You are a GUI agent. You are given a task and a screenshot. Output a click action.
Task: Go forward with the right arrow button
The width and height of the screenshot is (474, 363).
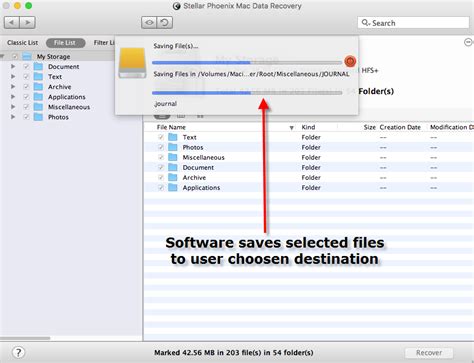pos(28,23)
